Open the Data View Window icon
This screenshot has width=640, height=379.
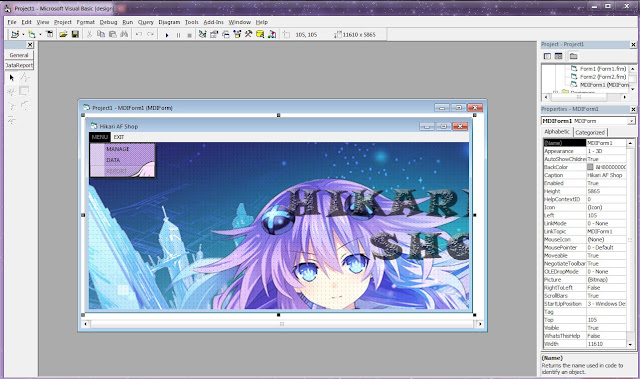[260, 35]
